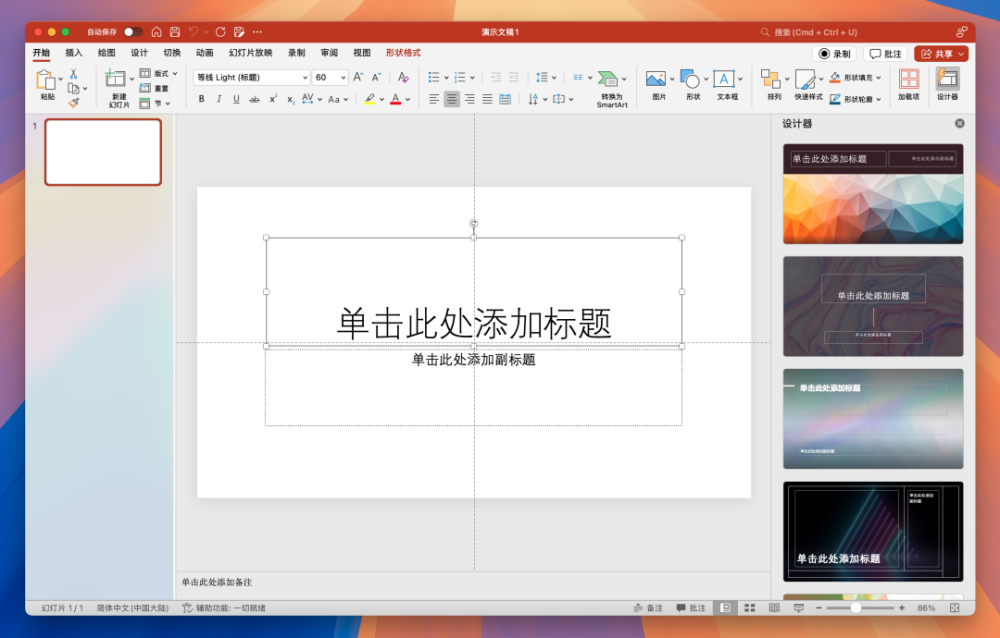Open the Shape Format (形状格式) tab
This screenshot has width=1000, height=638.
tap(403, 53)
